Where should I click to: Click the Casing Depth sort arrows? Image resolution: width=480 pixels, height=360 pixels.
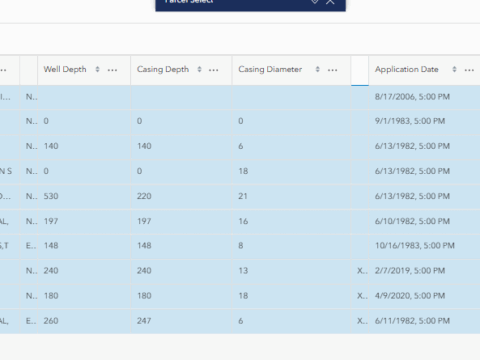click(199, 69)
